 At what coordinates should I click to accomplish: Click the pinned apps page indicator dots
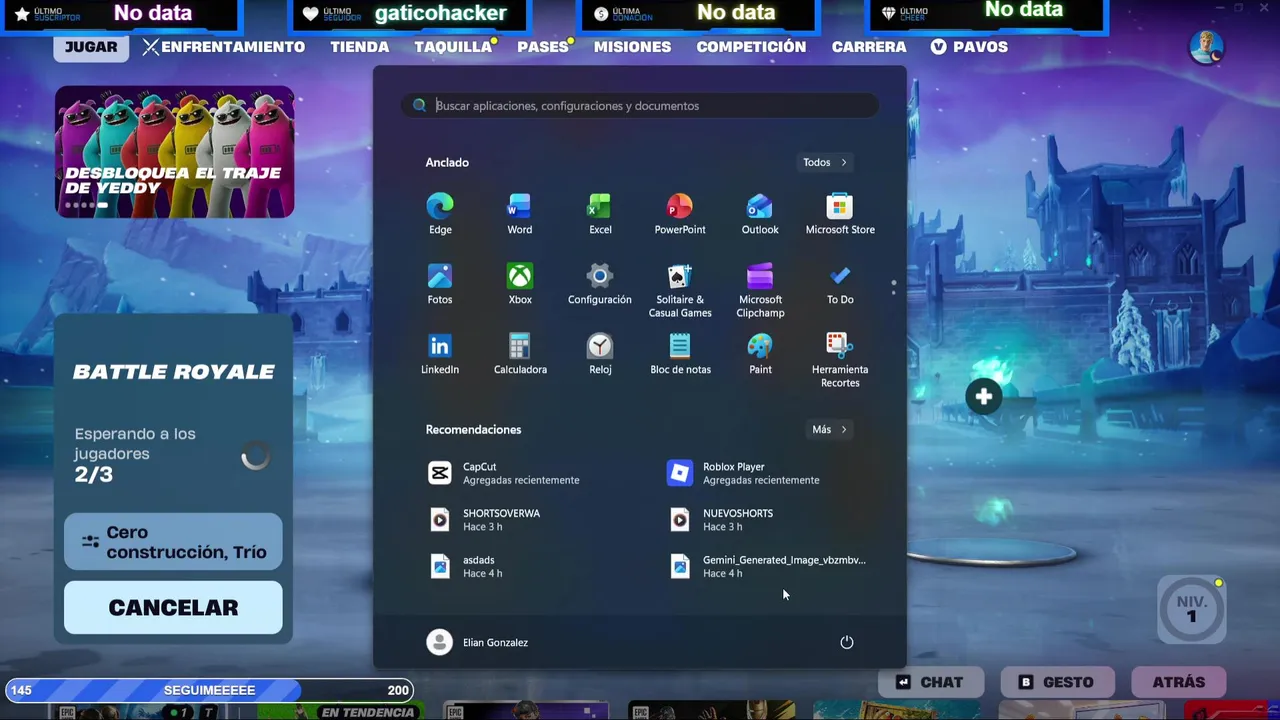[x=893, y=287]
